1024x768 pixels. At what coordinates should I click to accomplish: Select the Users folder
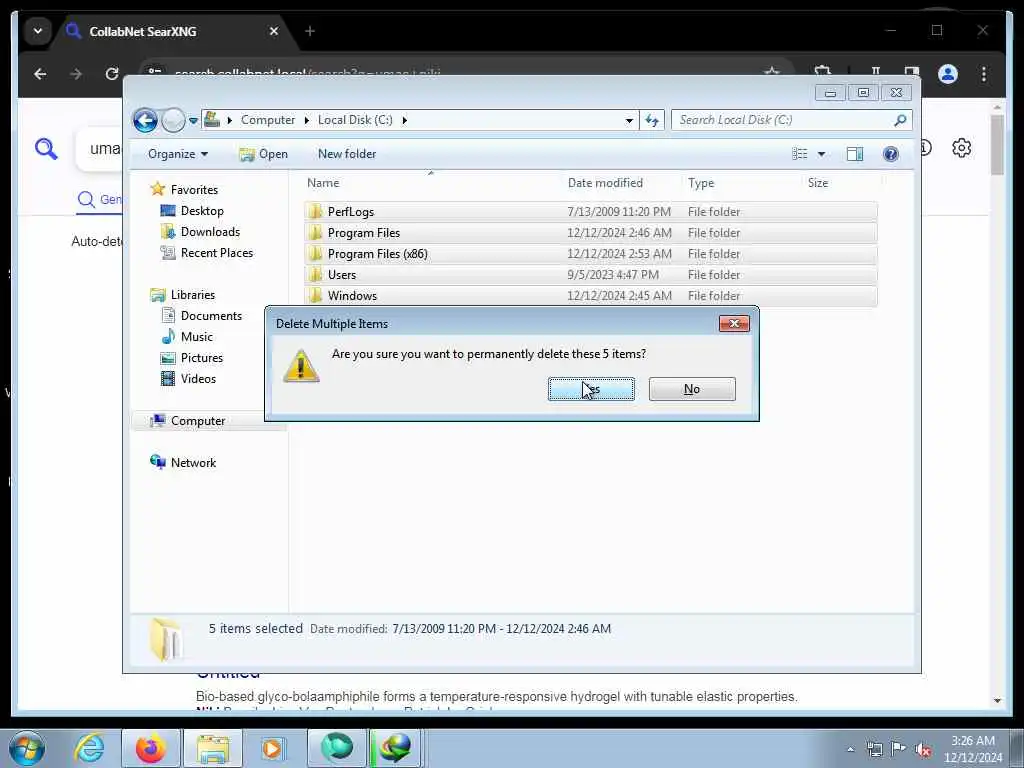click(590, 274)
